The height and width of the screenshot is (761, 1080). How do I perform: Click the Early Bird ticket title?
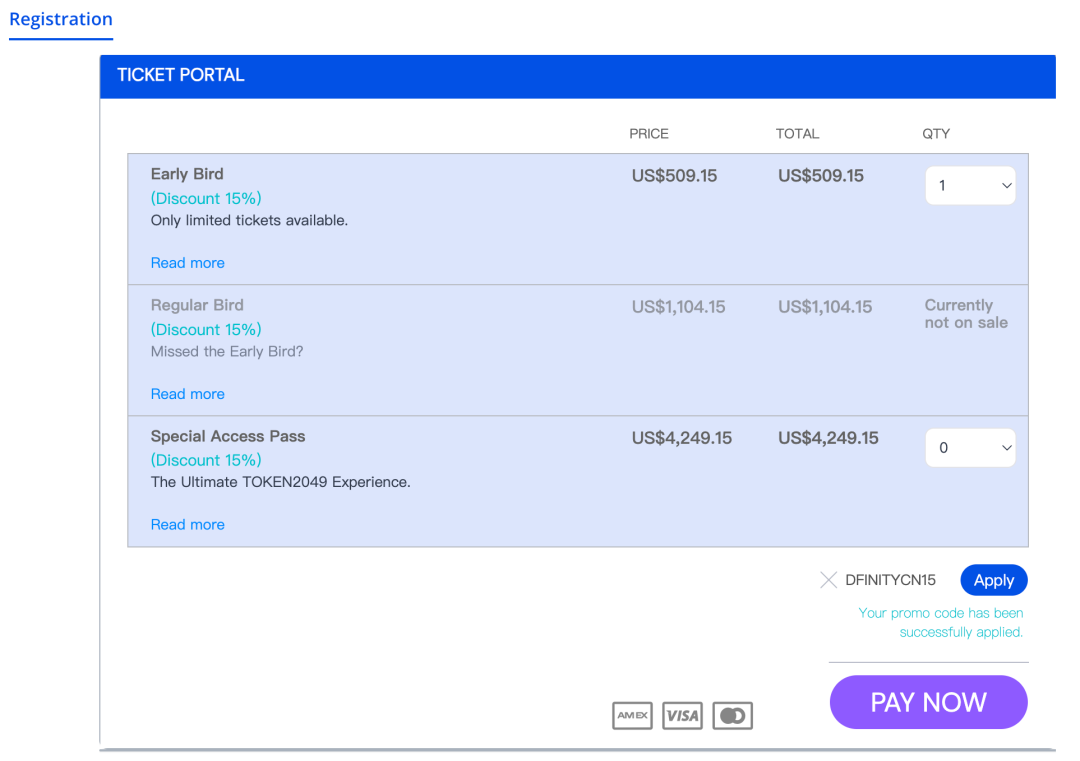coord(187,174)
